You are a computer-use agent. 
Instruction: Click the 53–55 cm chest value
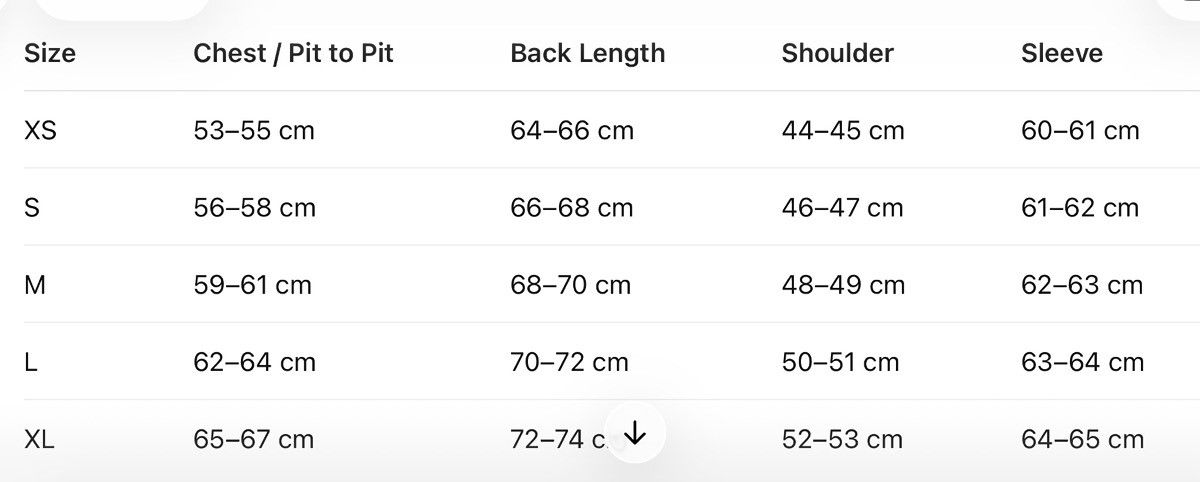(254, 130)
